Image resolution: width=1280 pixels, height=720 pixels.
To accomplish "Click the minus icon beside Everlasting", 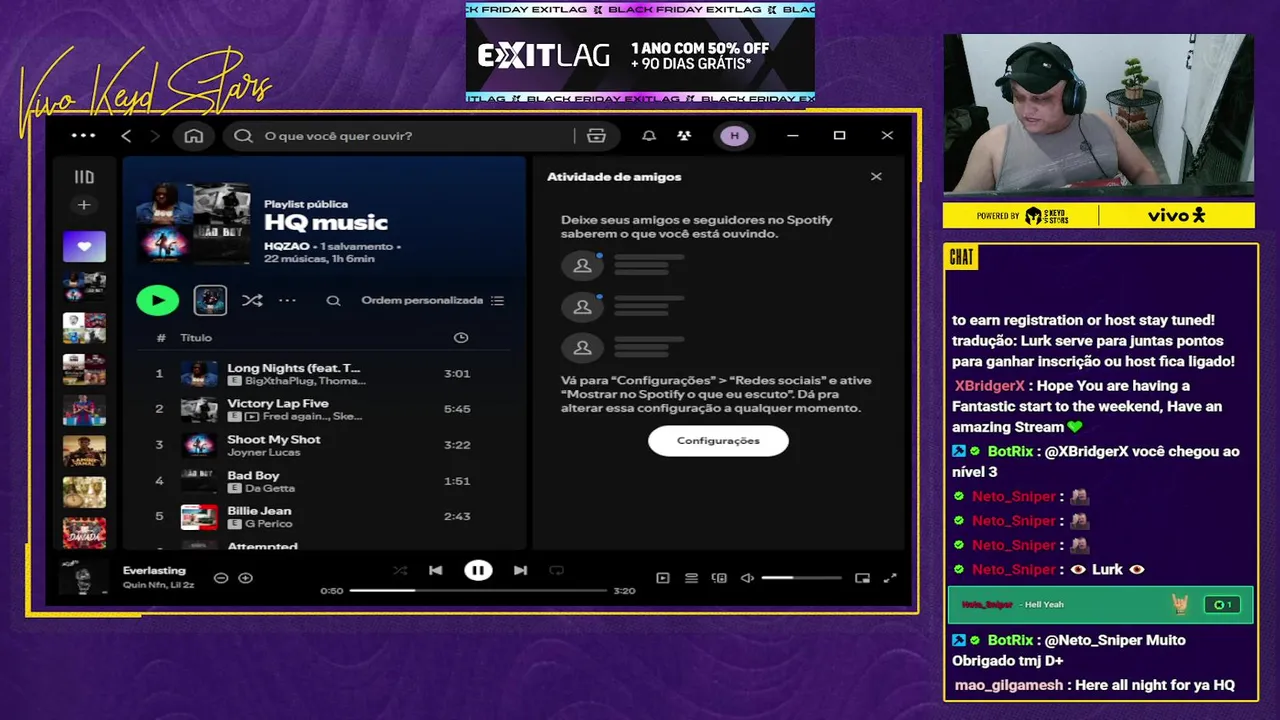I will click(x=221, y=578).
